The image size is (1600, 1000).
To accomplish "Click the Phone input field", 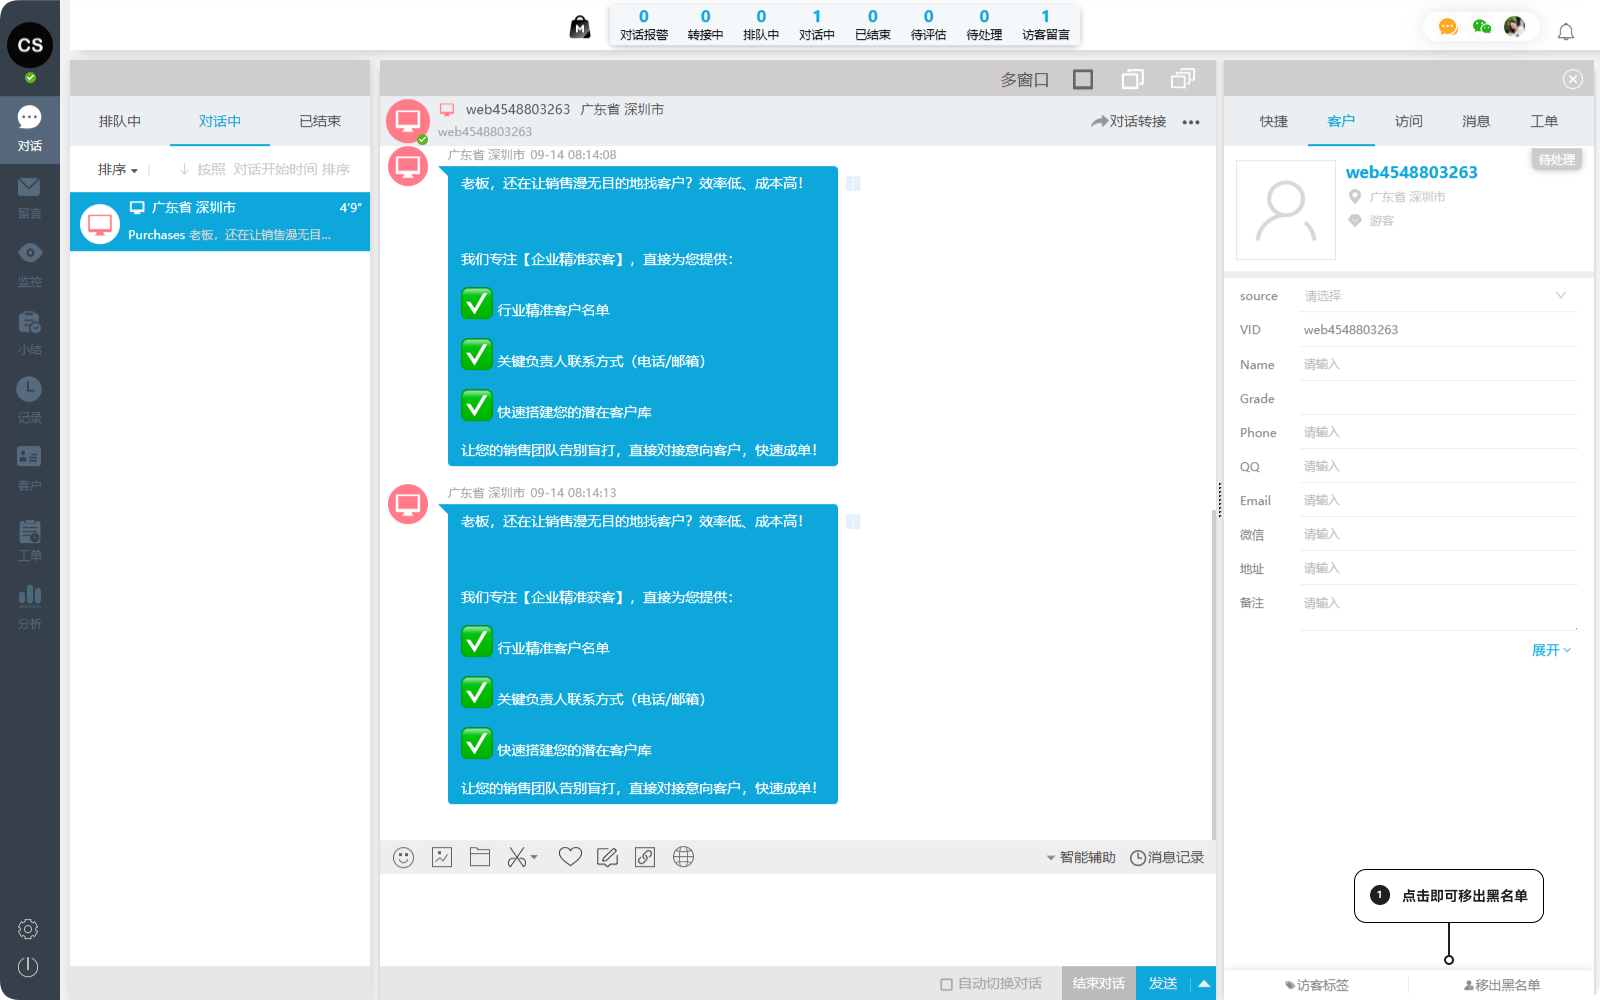I will coord(1438,433).
